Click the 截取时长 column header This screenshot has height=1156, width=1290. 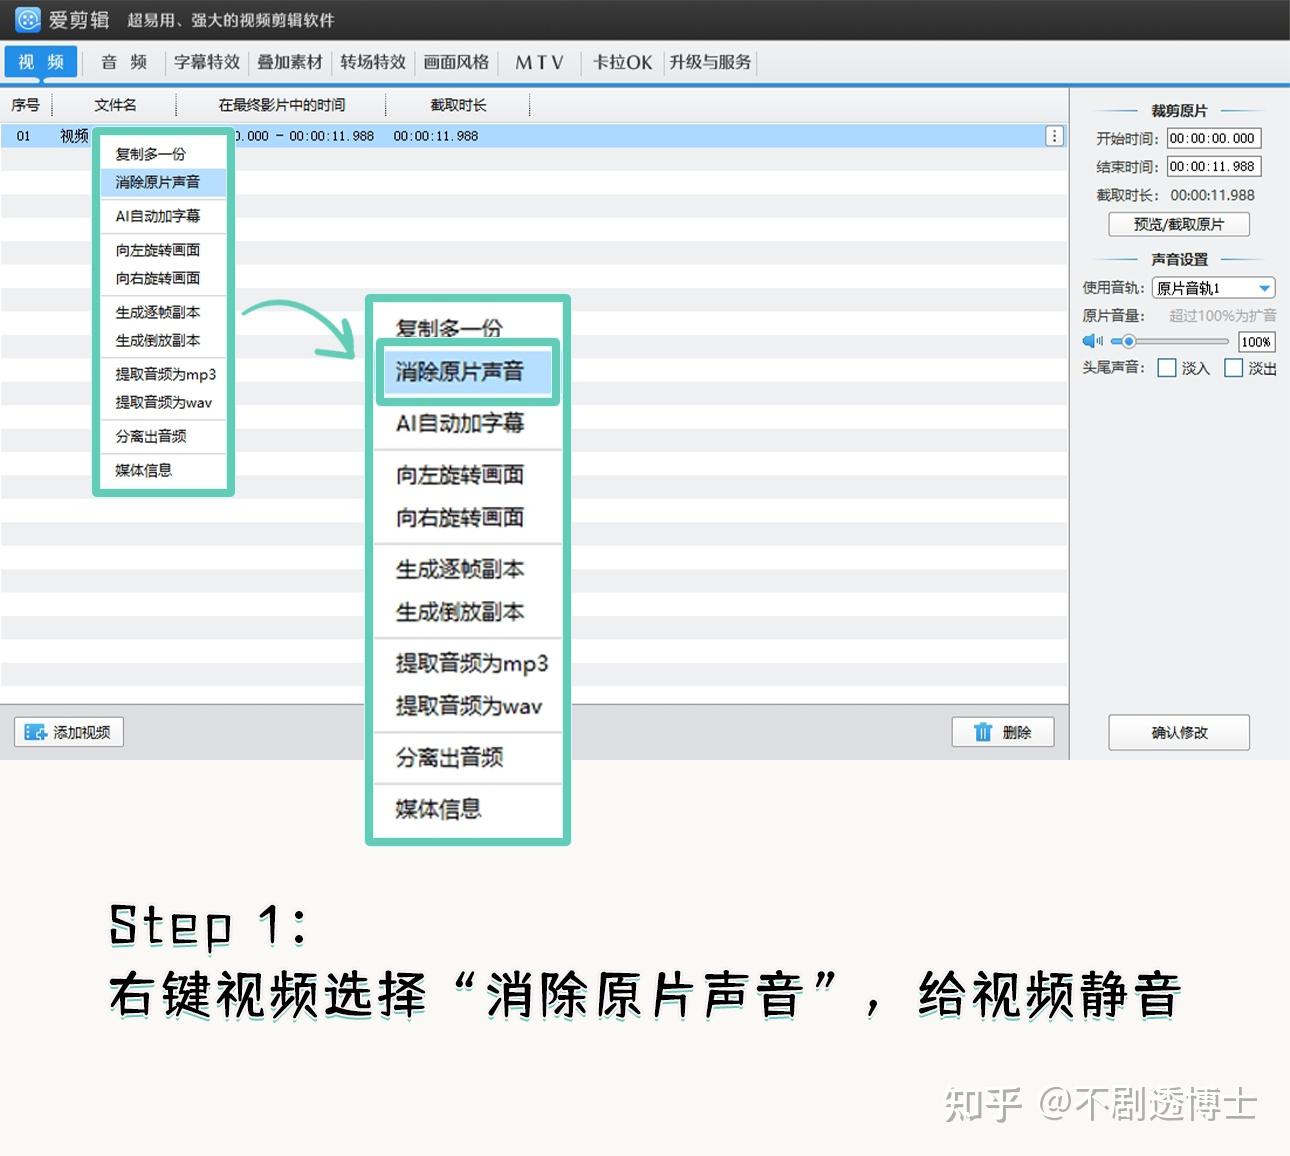458,105
